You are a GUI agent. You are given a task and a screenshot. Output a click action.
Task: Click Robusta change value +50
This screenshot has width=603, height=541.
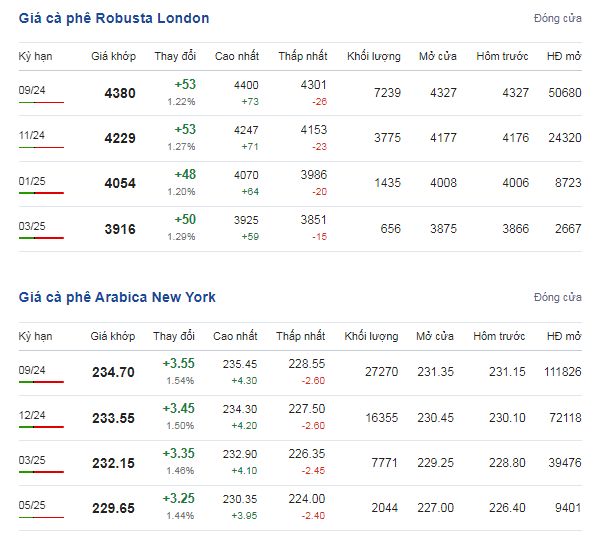click(185, 220)
